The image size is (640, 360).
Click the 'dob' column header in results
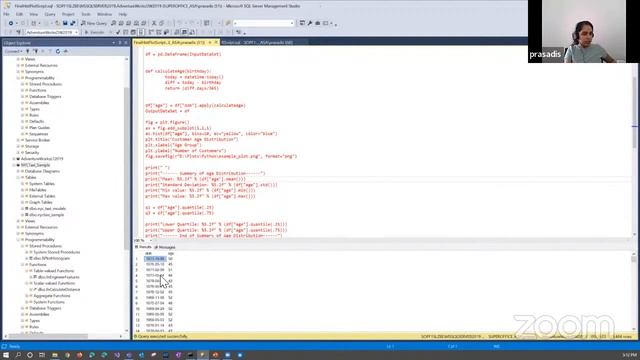pos(148,253)
